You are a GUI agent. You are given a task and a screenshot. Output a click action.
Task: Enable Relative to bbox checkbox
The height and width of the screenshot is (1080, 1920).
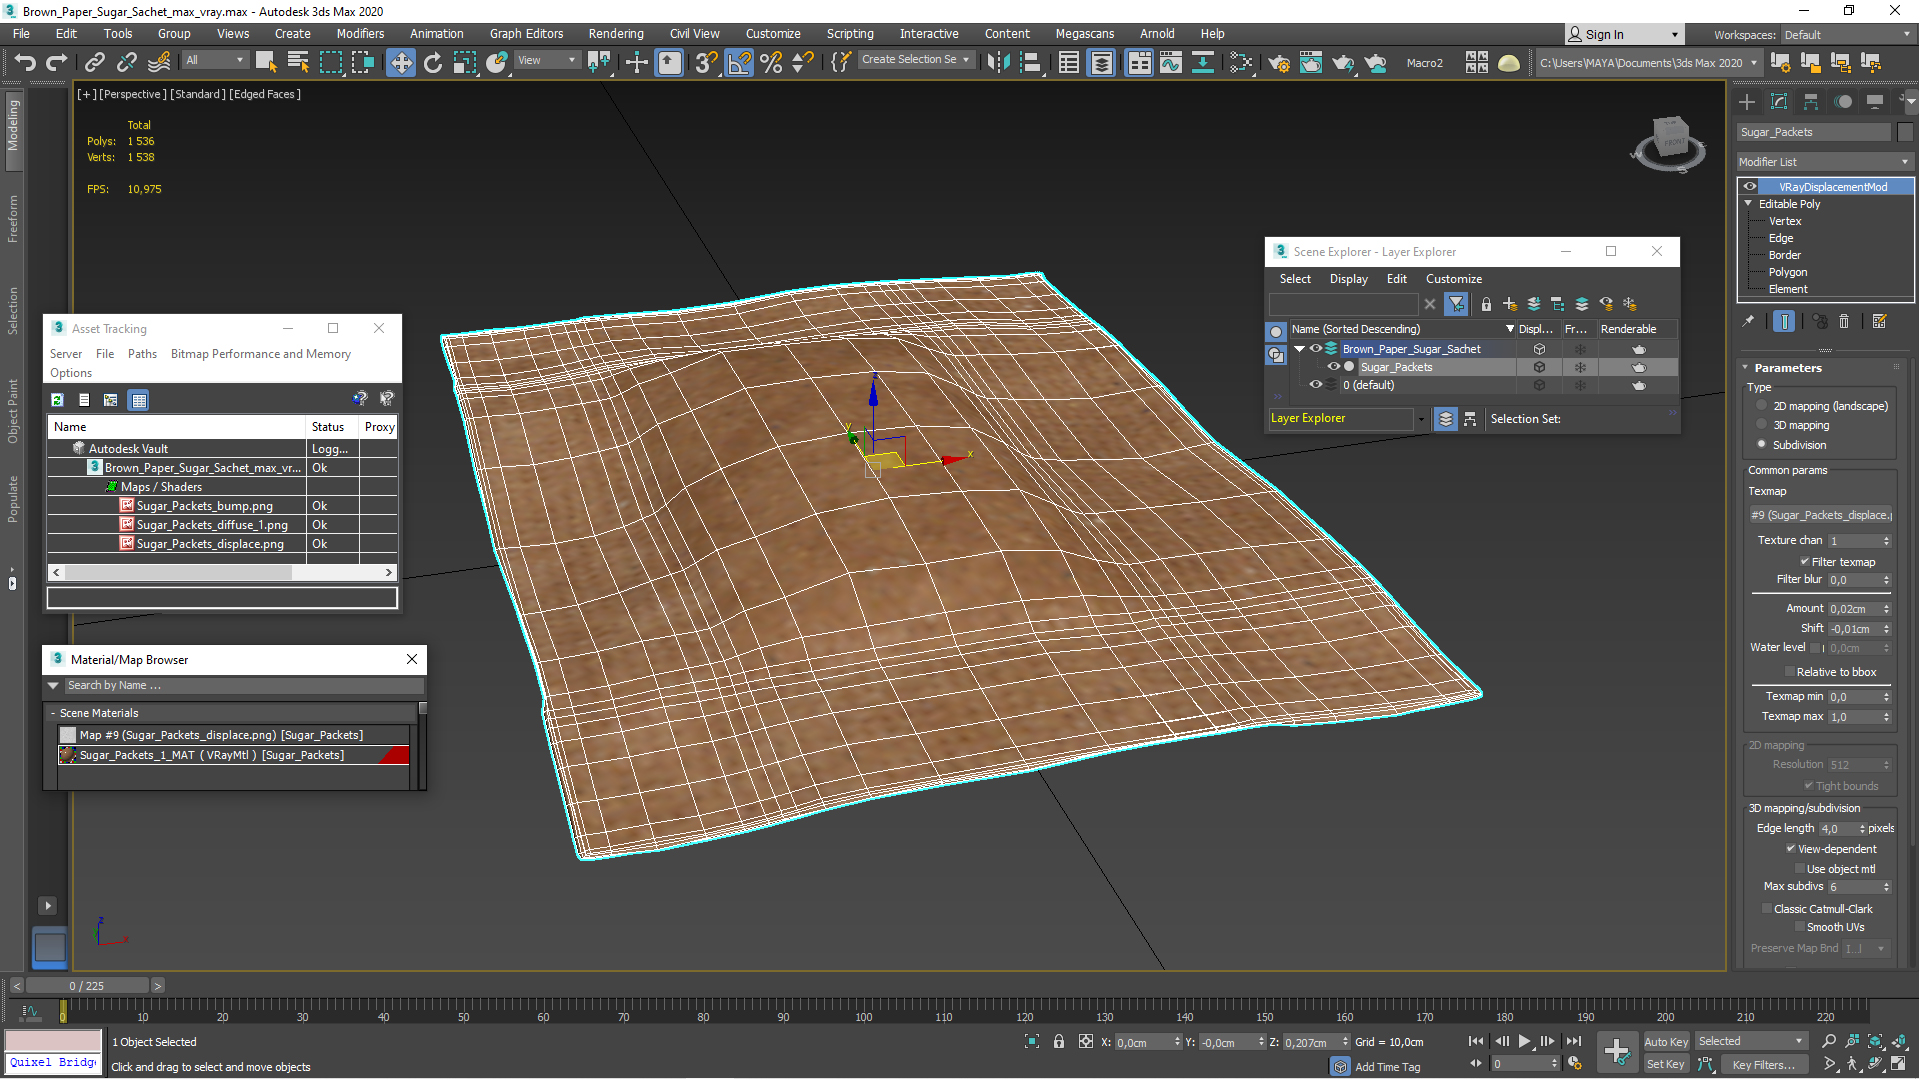tap(1790, 672)
